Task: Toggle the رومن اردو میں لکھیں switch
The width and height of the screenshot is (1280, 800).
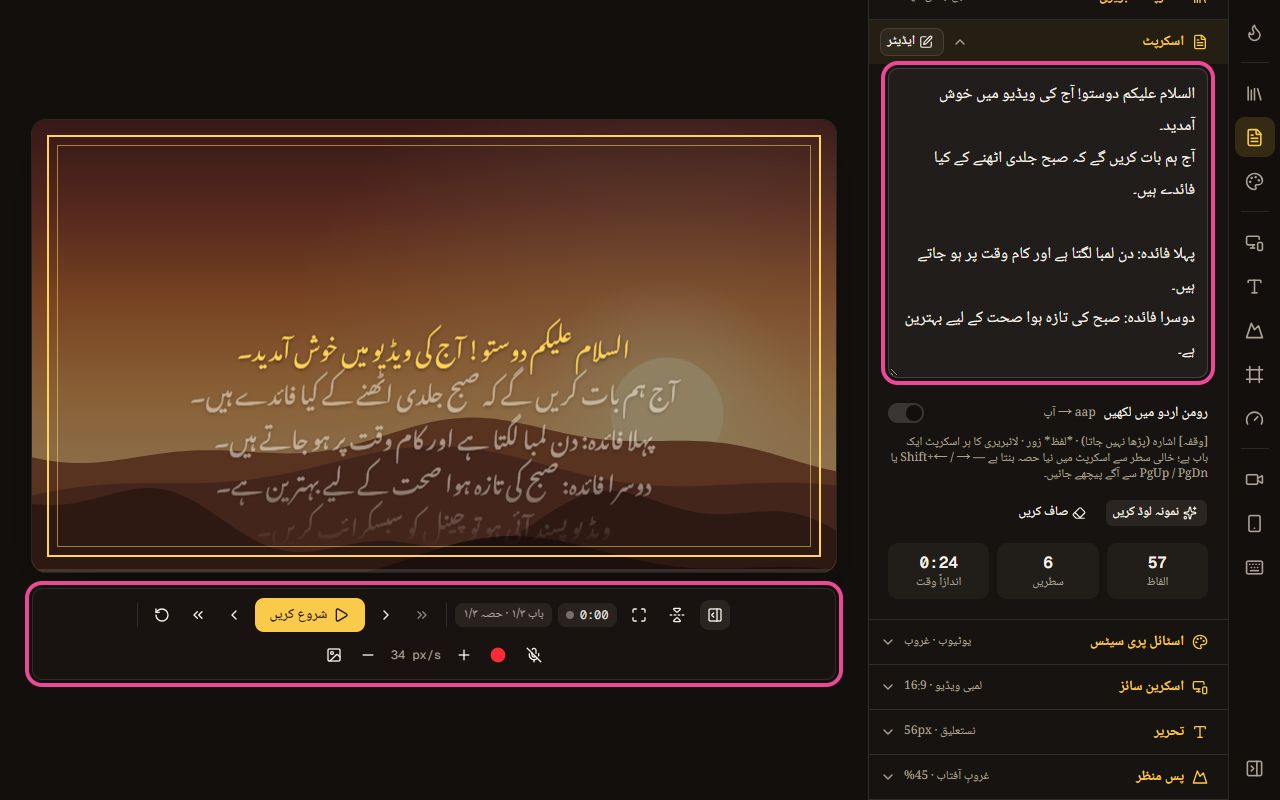Action: click(906, 413)
